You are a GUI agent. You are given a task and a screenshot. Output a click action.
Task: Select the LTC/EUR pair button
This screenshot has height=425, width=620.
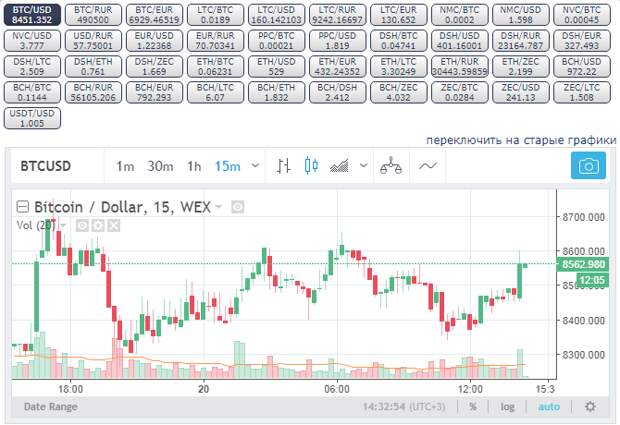(399, 15)
